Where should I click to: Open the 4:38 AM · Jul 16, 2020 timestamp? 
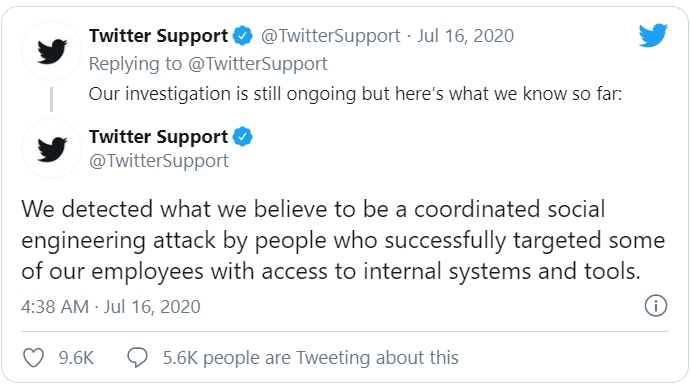(110, 306)
